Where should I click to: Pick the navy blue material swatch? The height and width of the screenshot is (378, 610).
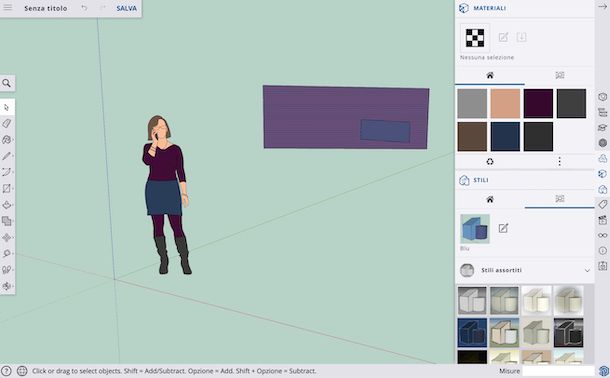(505, 136)
